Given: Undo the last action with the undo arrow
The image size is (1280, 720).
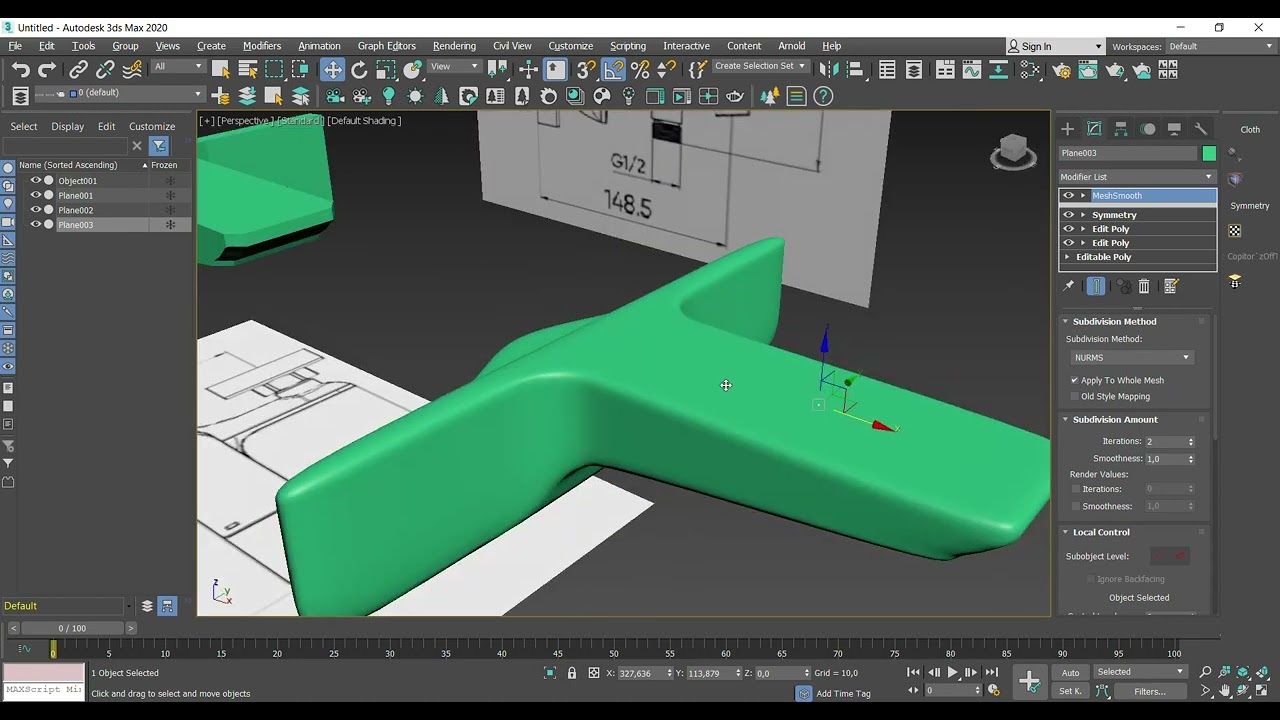Looking at the screenshot, I should coord(20,69).
